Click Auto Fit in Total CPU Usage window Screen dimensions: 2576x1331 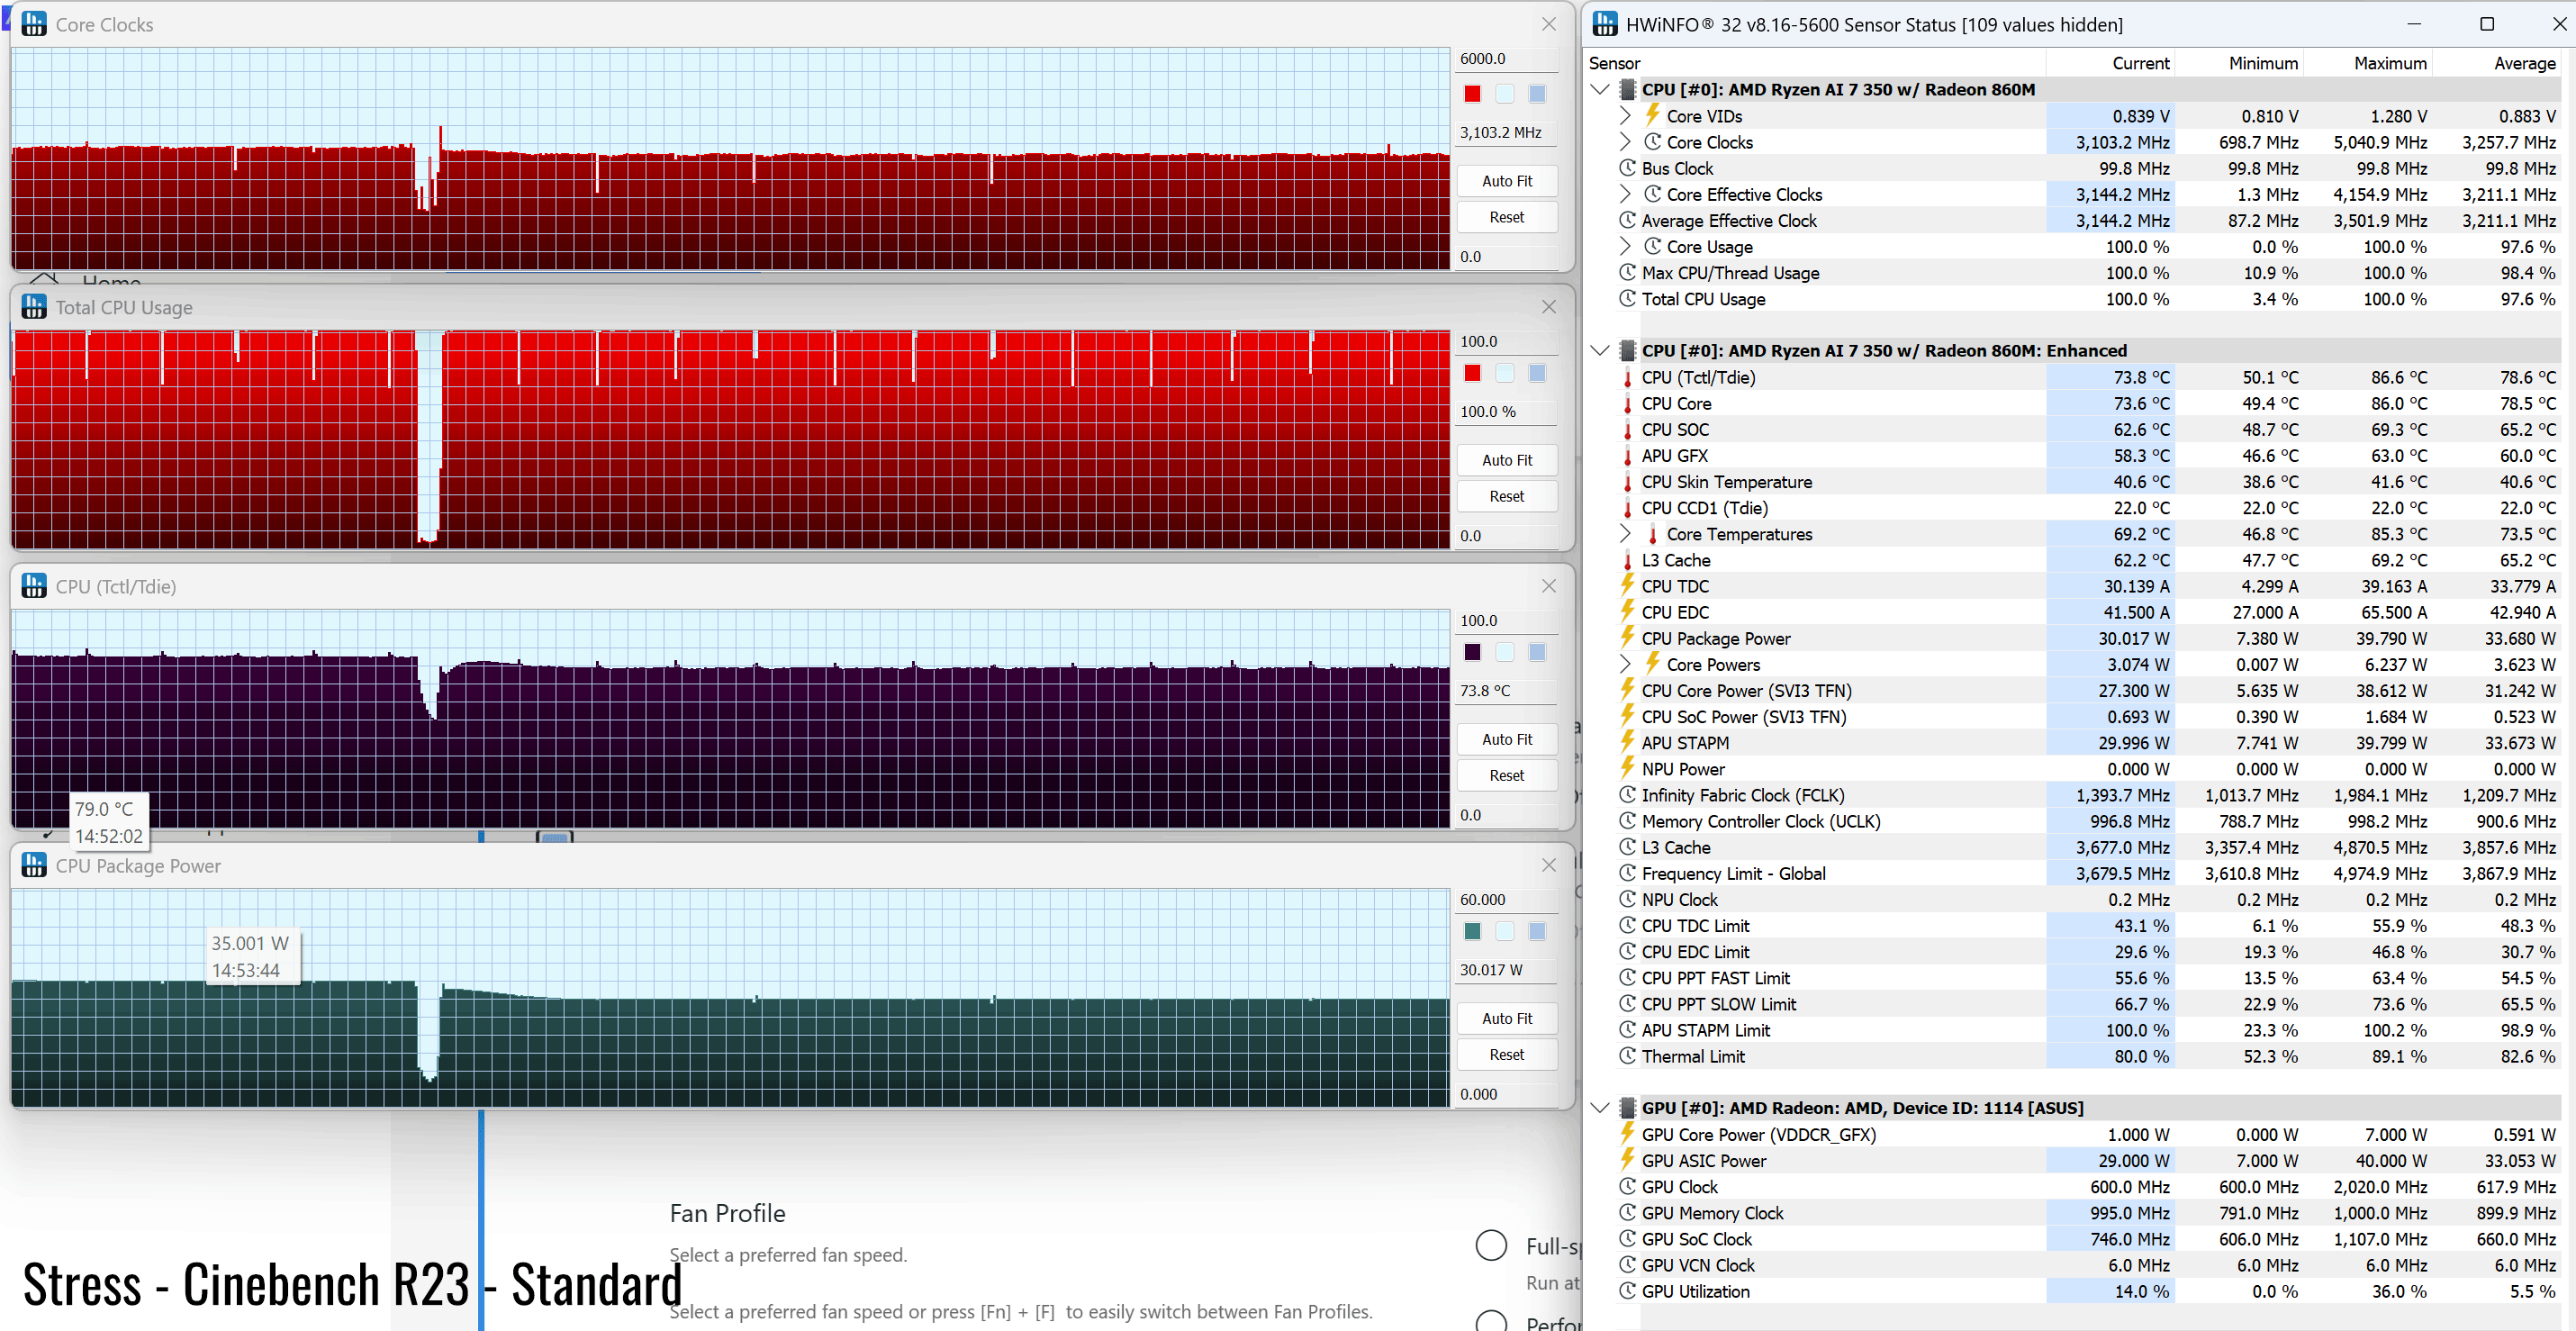[x=1506, y=460]
